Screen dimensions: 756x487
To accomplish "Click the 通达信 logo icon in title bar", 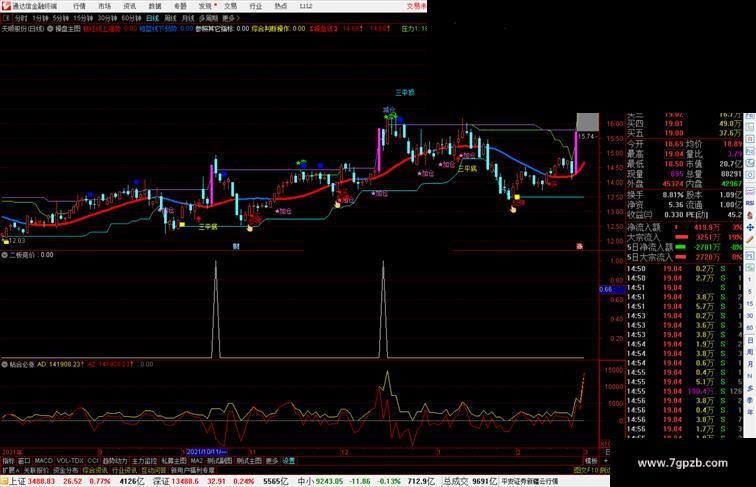I will pos(6,6).
